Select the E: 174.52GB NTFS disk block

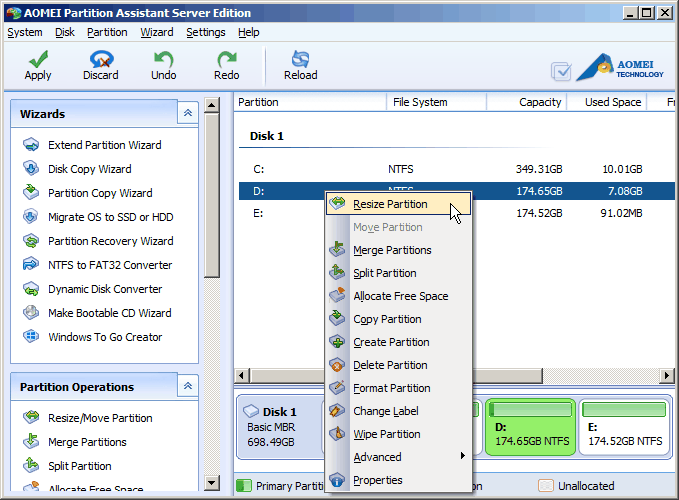pos(624,427)
